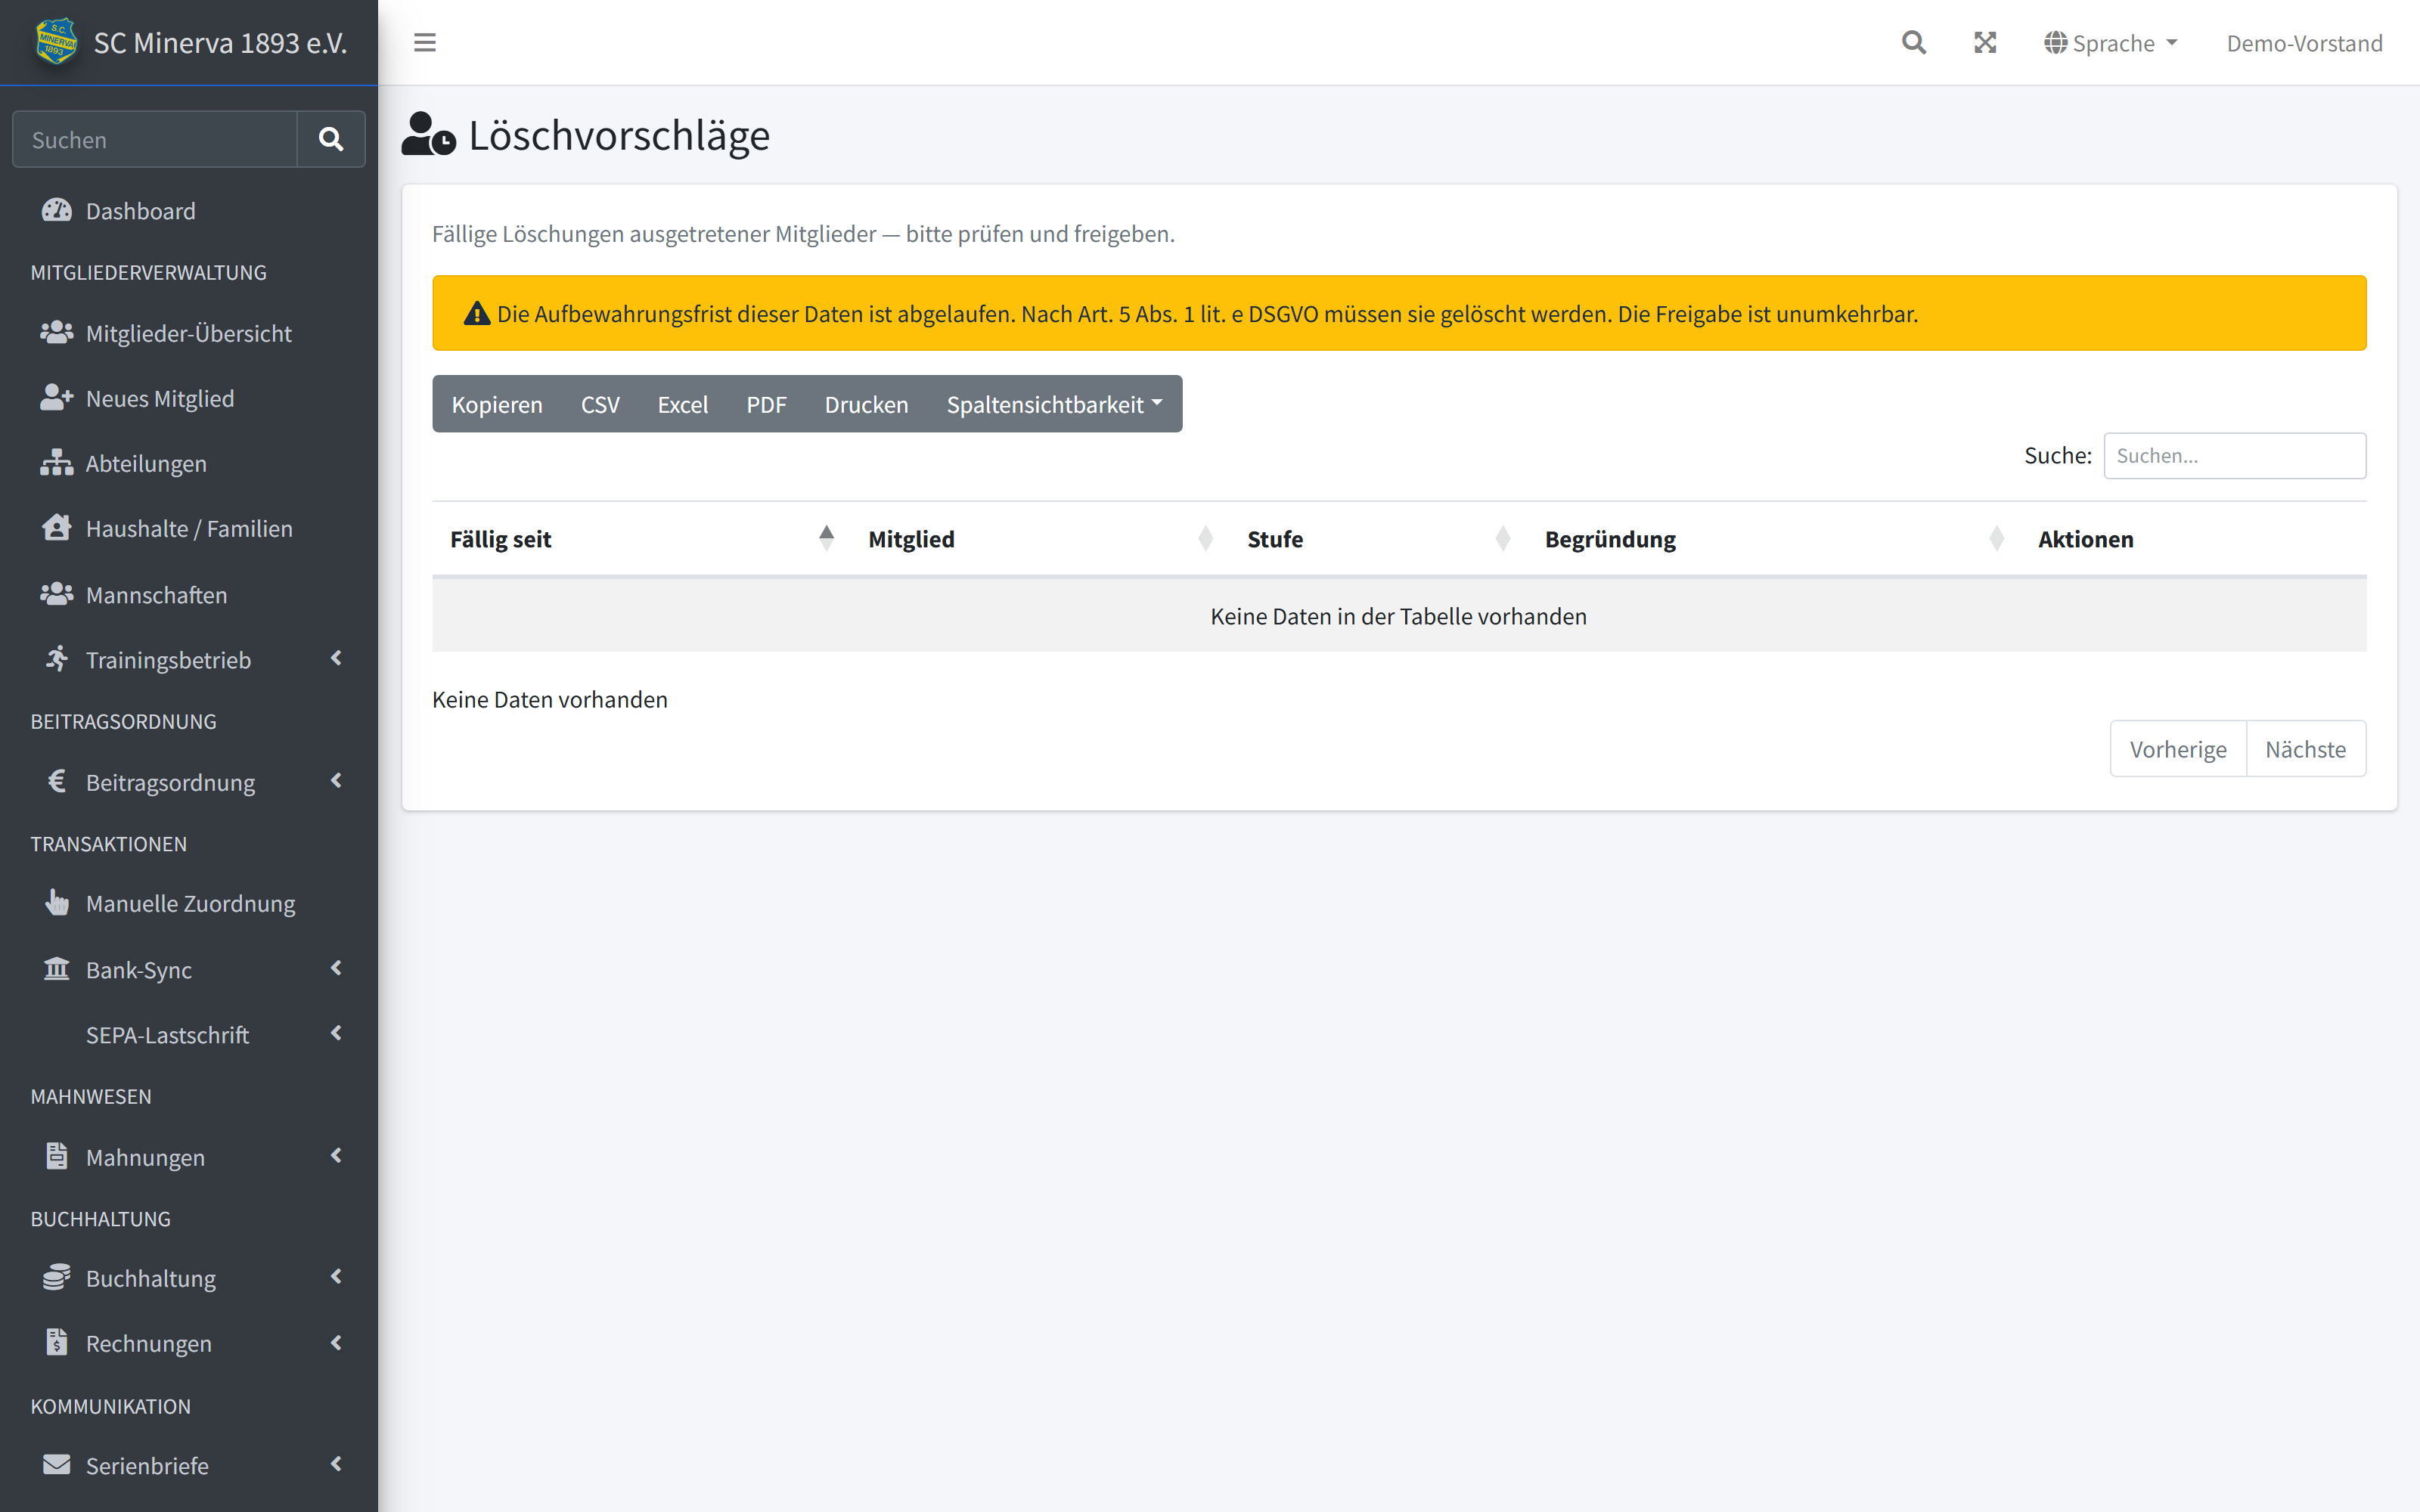Click the SC Minerva club logo
This screenshot has height=1512, width=2420.
pos(56,42)
